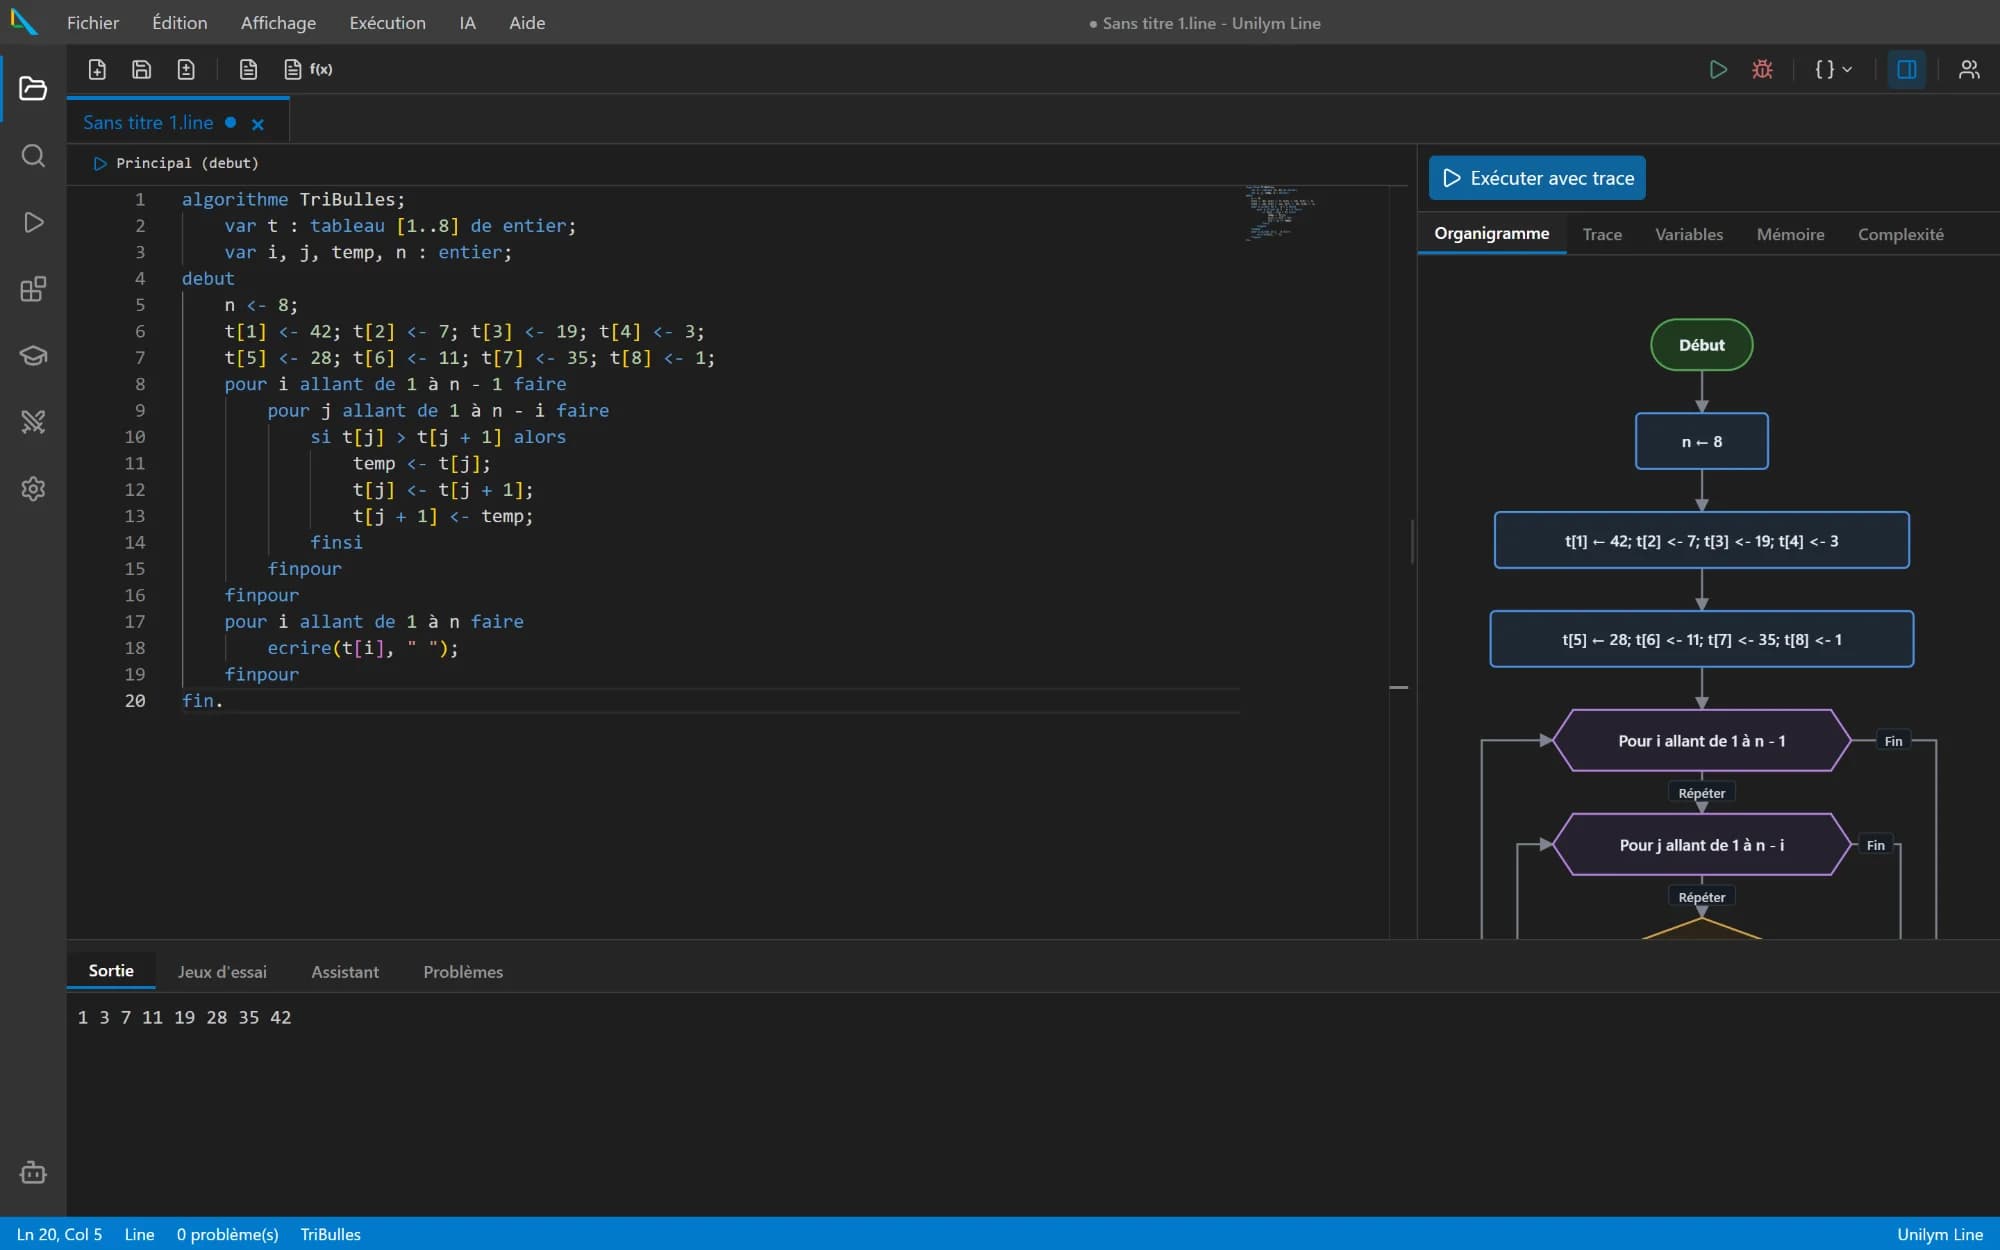Open the crossed swords challenge icon
Viewport: 2000px width, 1250px height.
click(x=33, y=422)
